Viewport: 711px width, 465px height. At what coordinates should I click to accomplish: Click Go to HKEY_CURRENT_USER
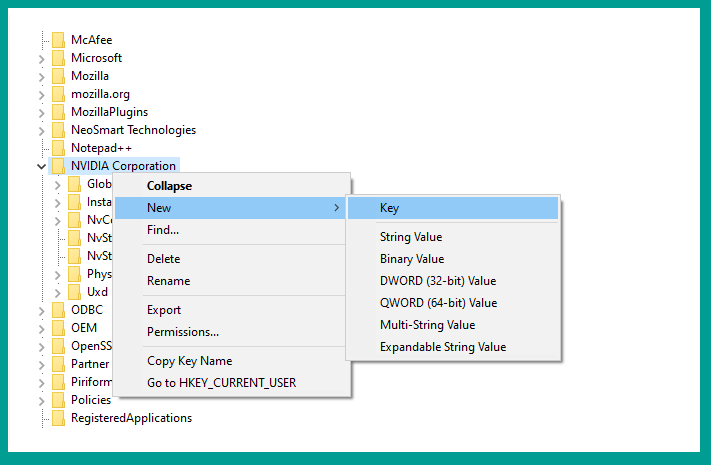pyautogui.click(x=221, y=382)
